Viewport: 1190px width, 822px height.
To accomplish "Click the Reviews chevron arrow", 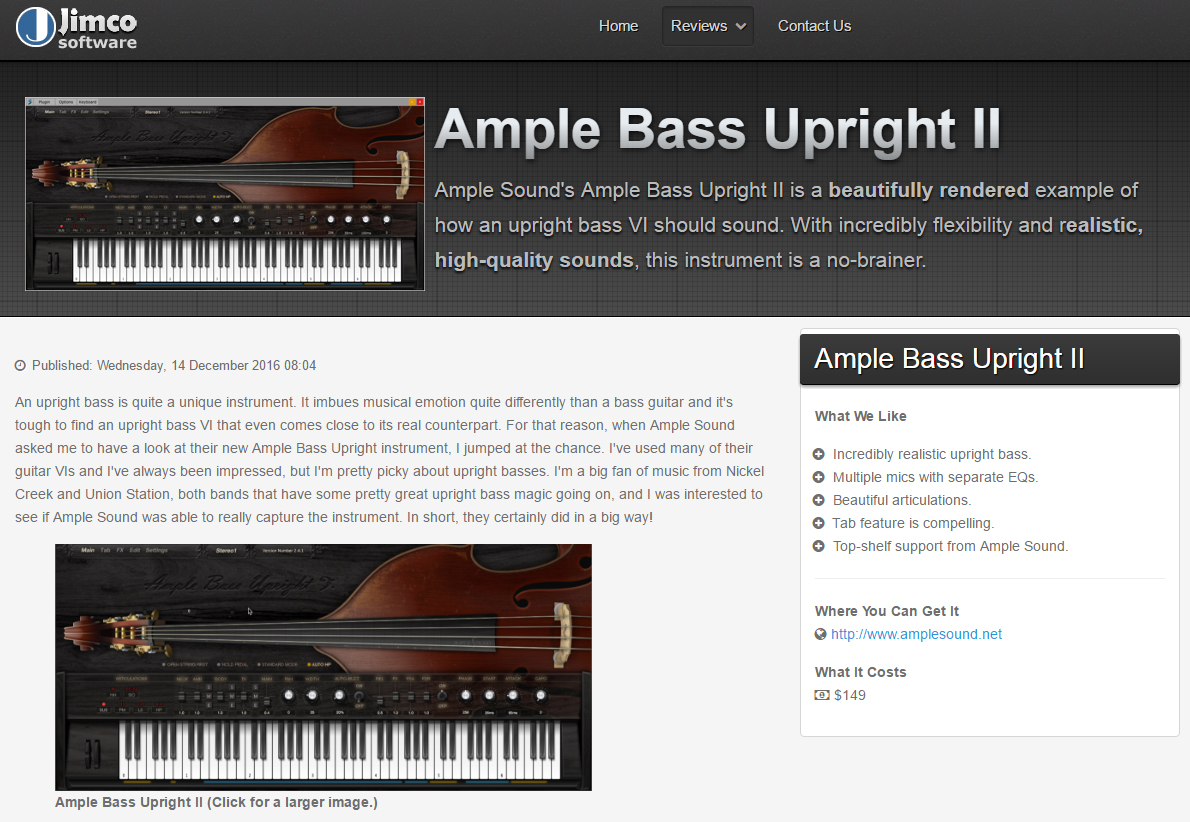I will [x=741, y=27].
